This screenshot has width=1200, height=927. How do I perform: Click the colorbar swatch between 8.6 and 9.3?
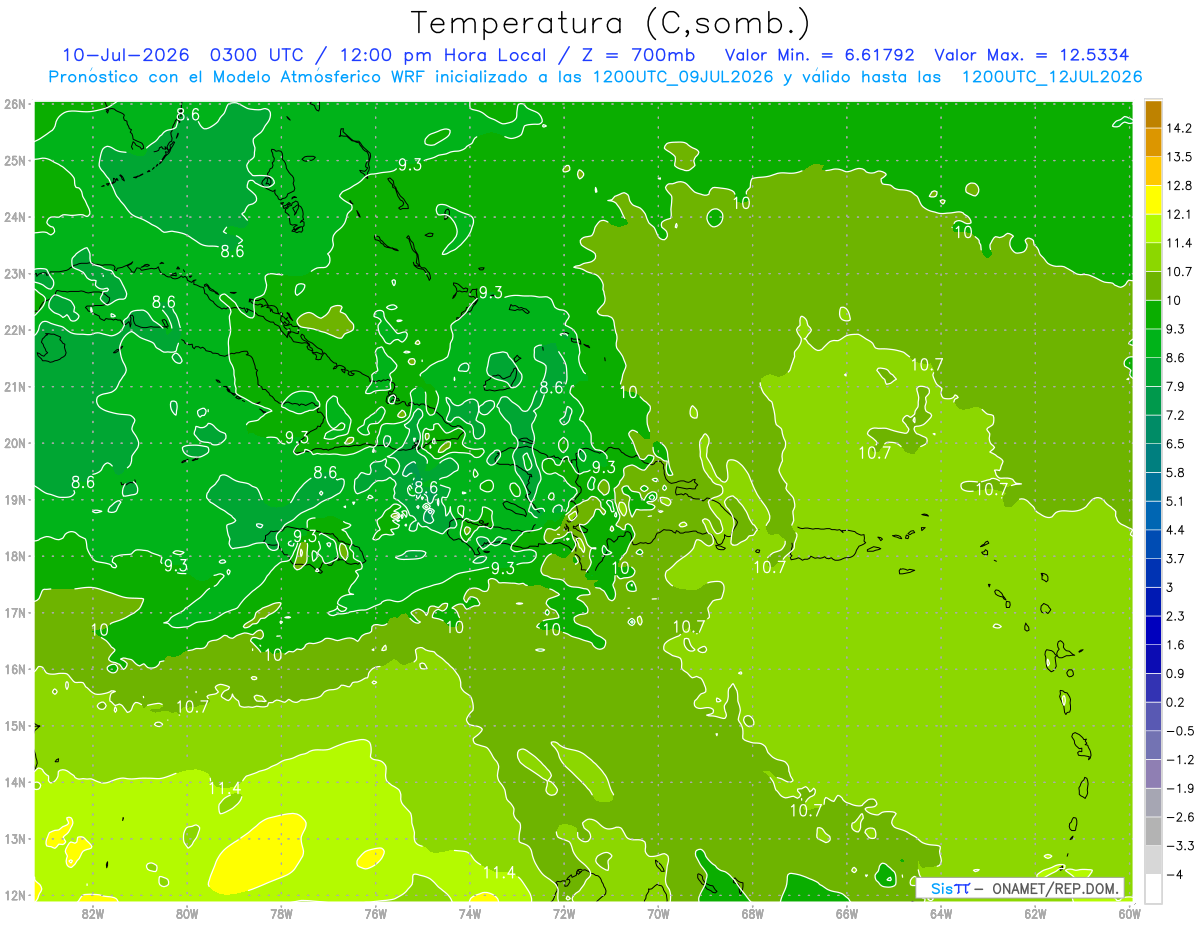click(x=1154, y=343)
